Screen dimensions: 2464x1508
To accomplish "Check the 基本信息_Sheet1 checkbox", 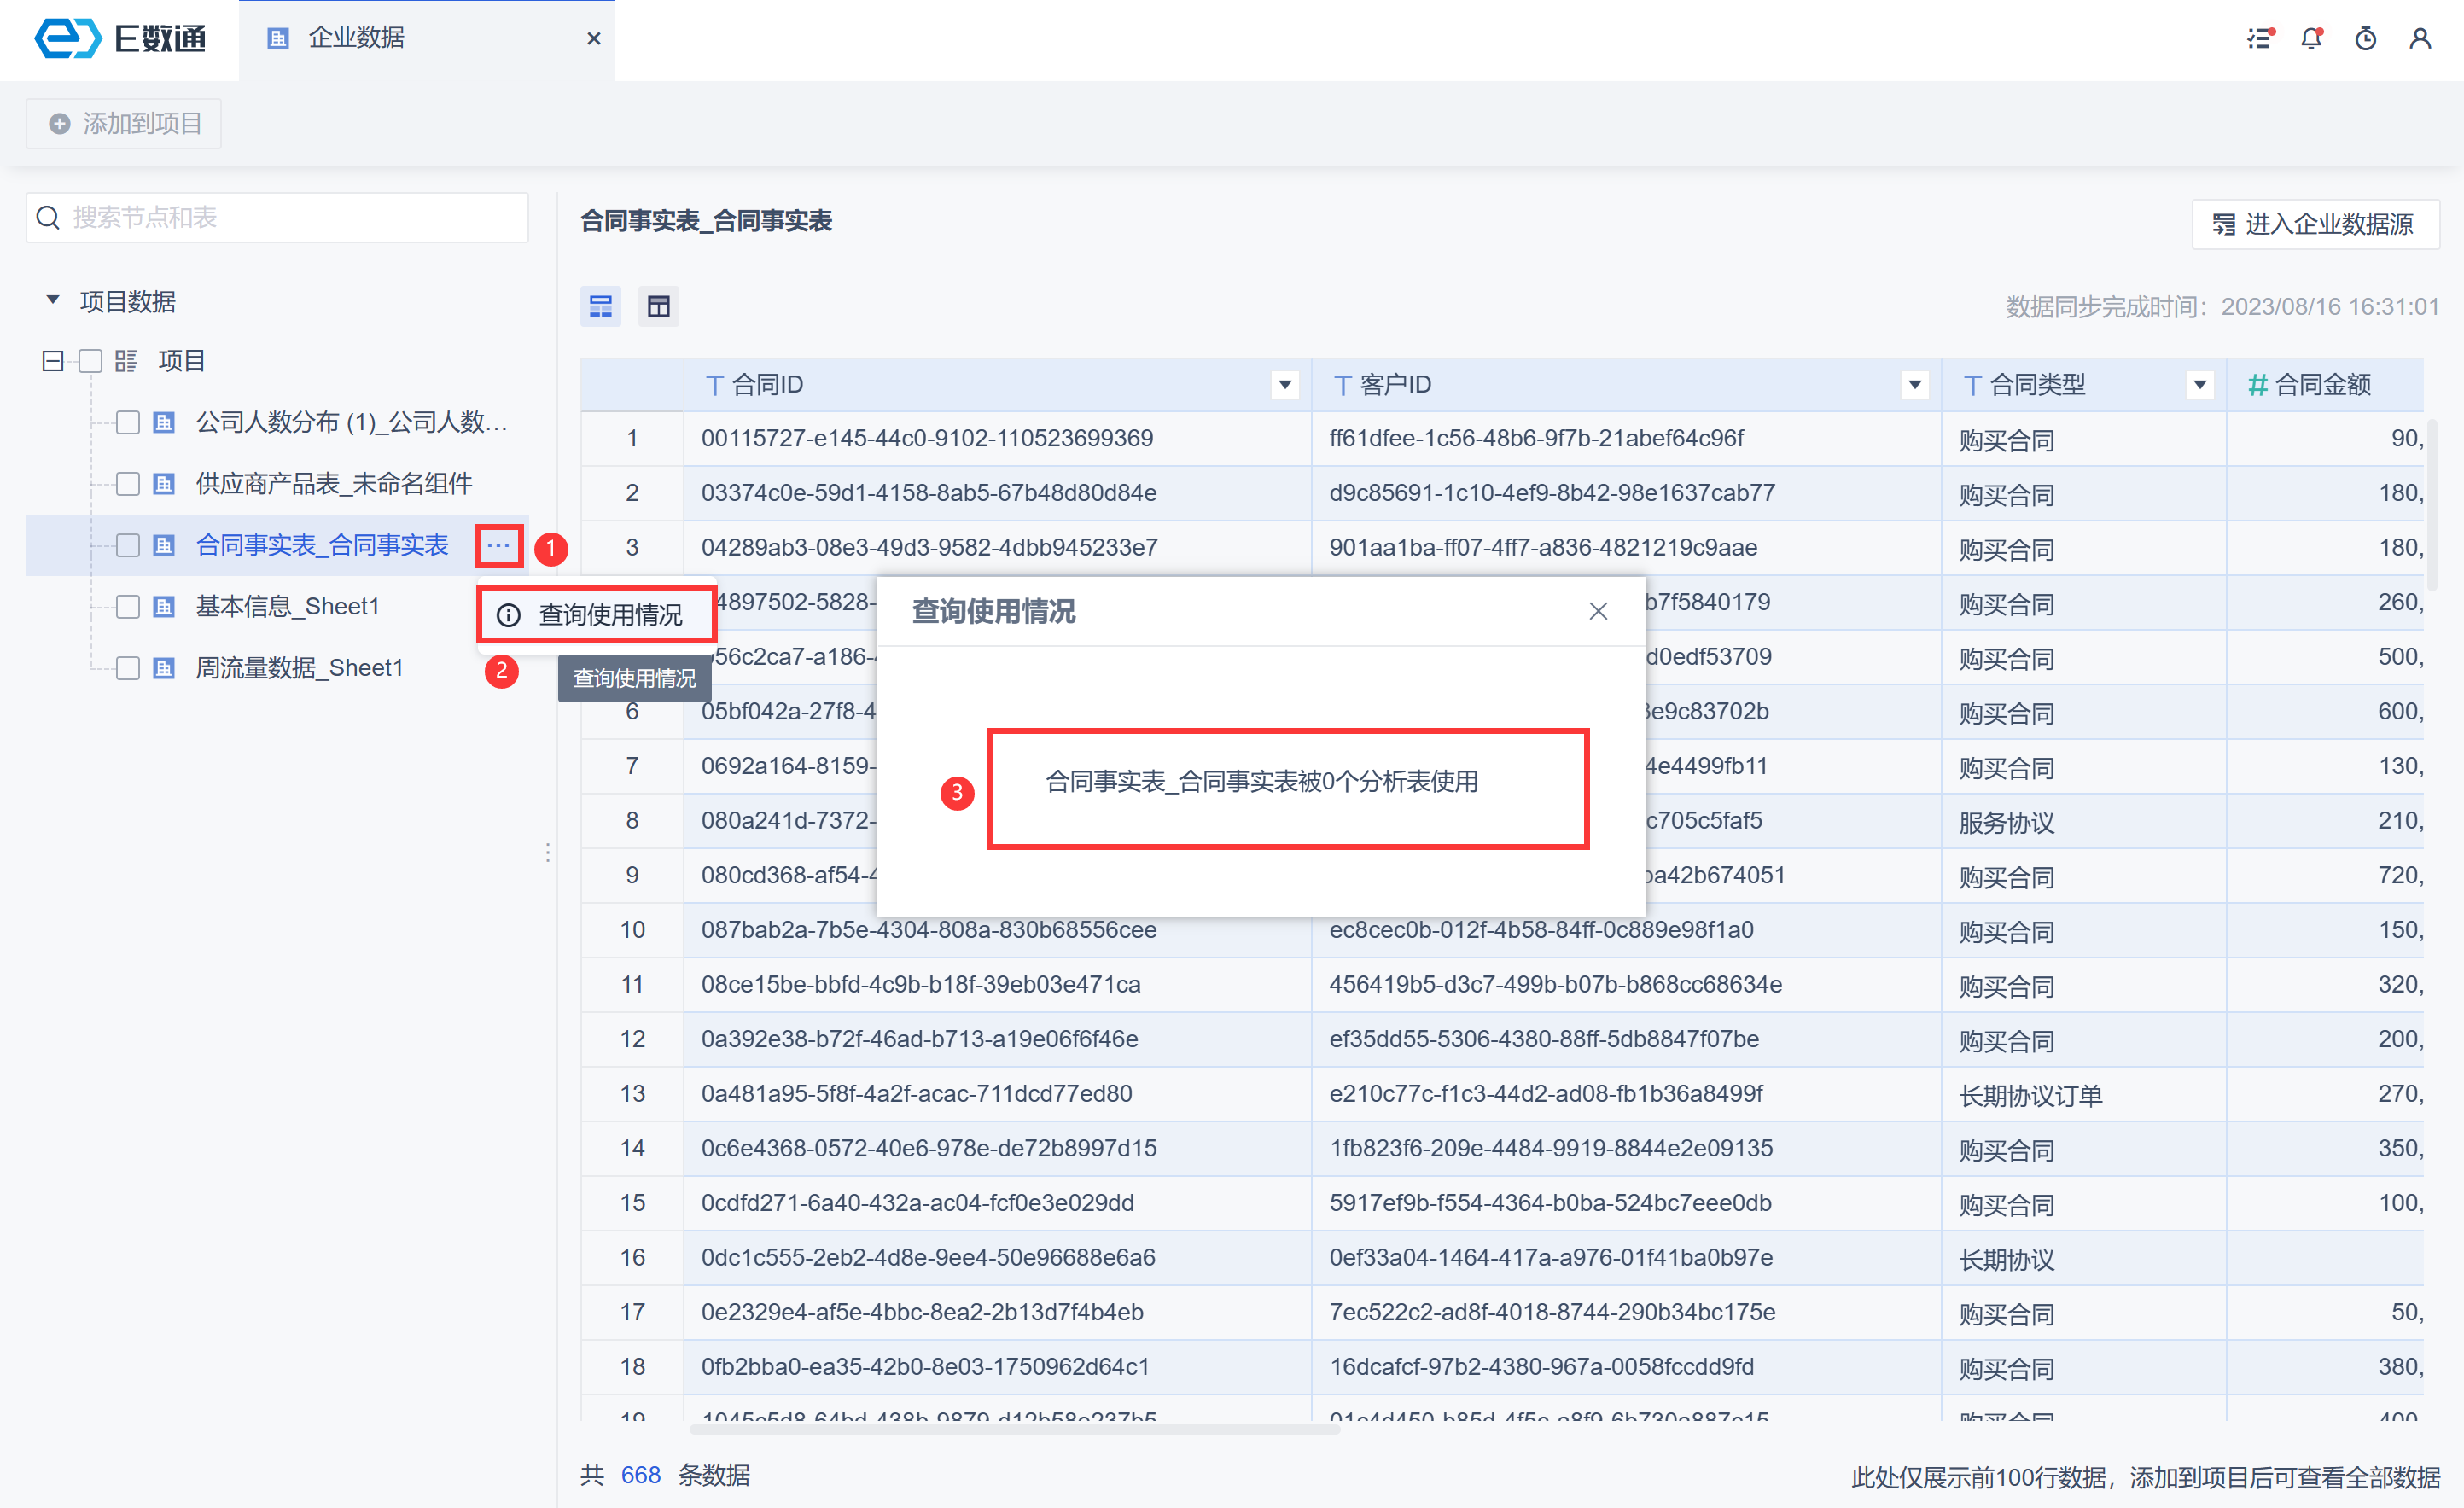I will point(127,606).
